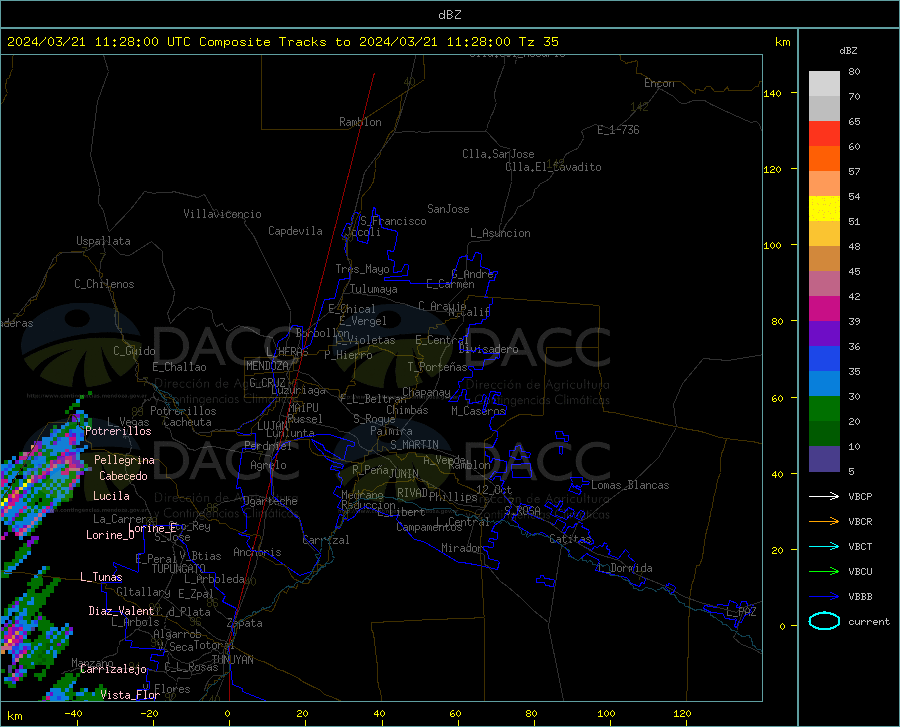Screen dimensions: 900x727
Task: Click the Uspallata label on map
Action: pyautogui.click(x=103, y=241)
